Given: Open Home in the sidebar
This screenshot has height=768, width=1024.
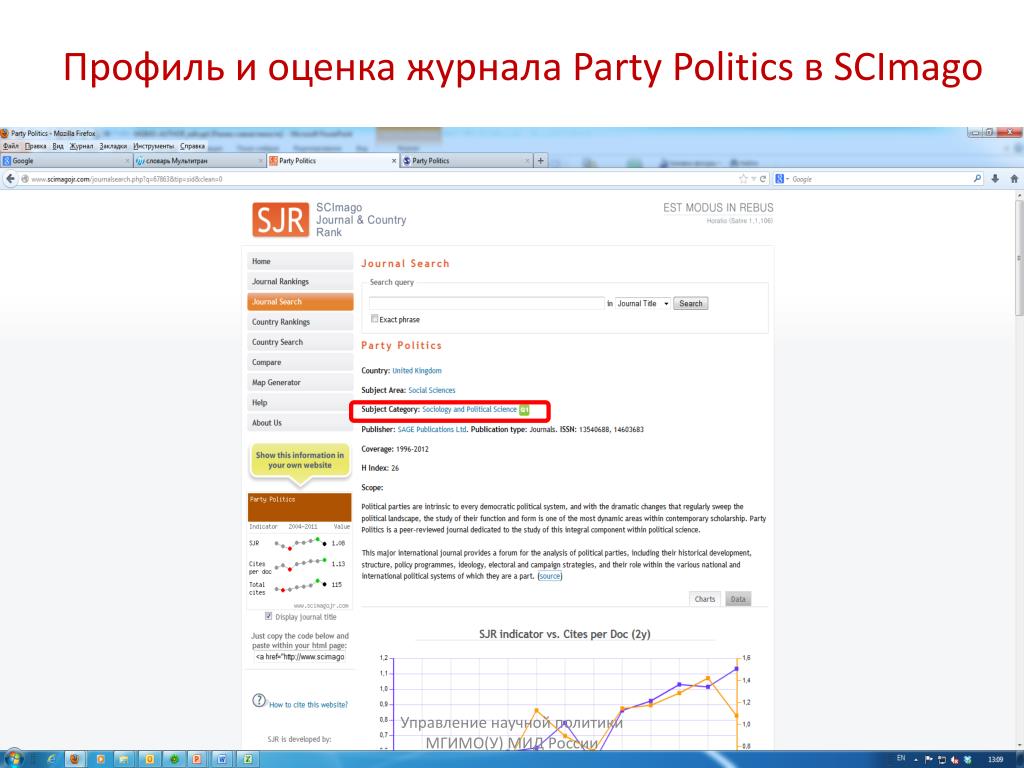Looking at the screenshot, I should tap(300, 261).
